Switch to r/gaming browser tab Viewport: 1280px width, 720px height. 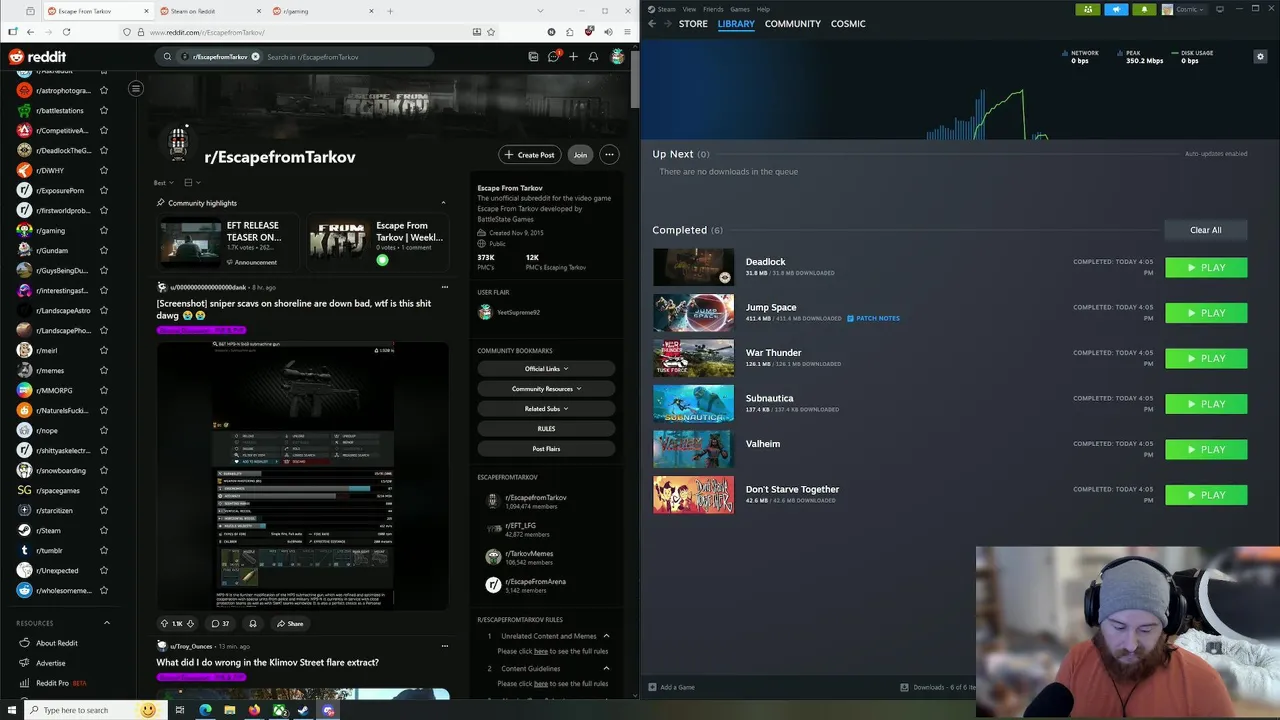click(x=320, y=11)
